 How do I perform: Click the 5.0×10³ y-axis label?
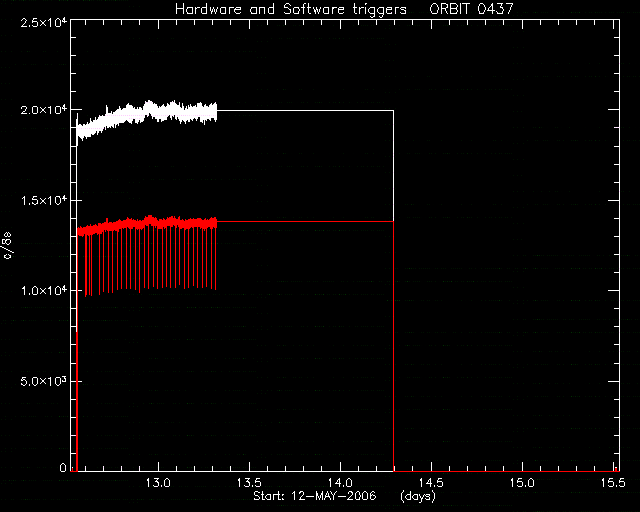coord(44,381)
